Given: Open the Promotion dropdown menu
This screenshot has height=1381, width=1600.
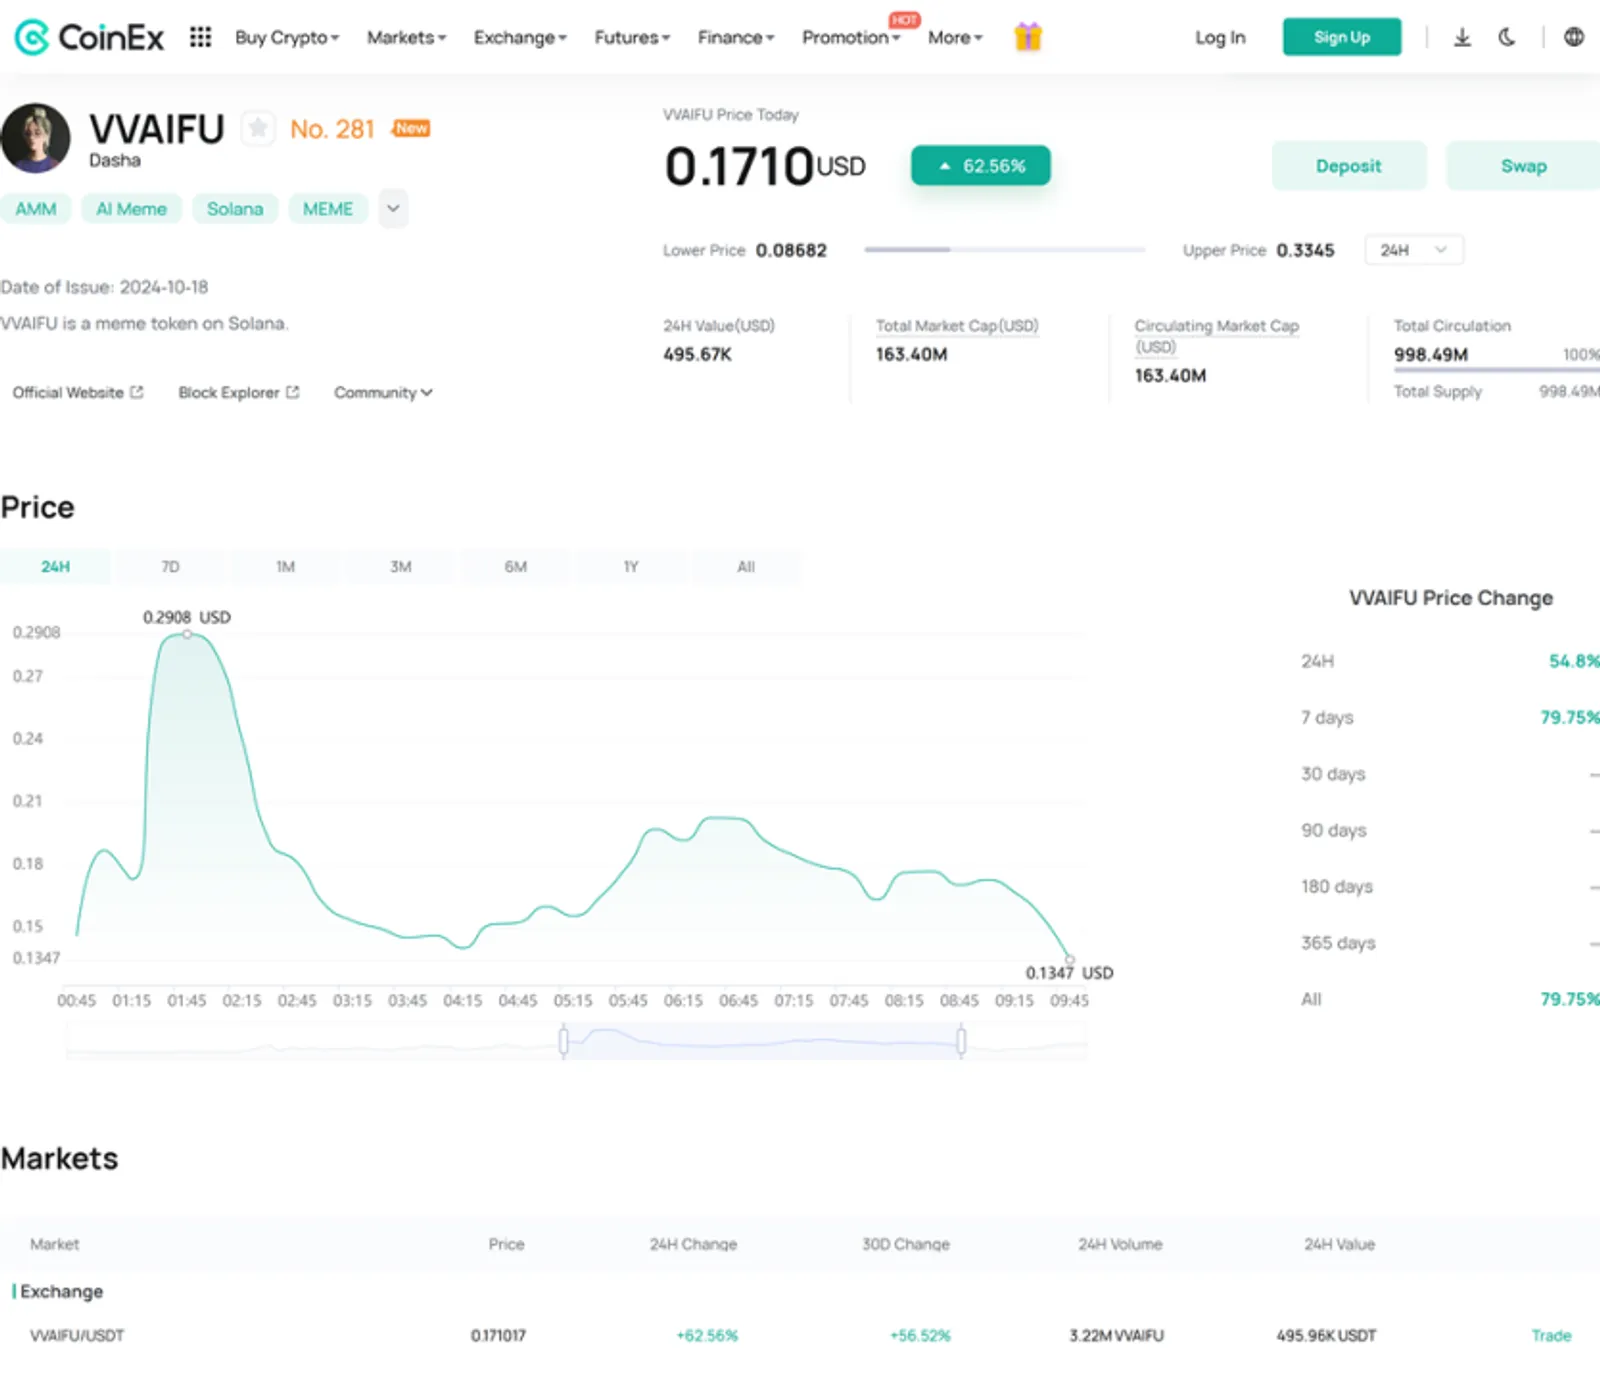Looking at the screenshot, I should coord(851,37).
